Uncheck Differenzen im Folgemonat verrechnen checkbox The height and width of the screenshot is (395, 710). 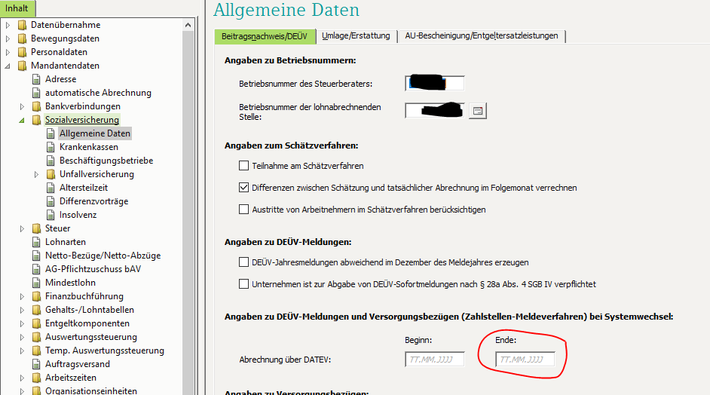pos(244,188)
